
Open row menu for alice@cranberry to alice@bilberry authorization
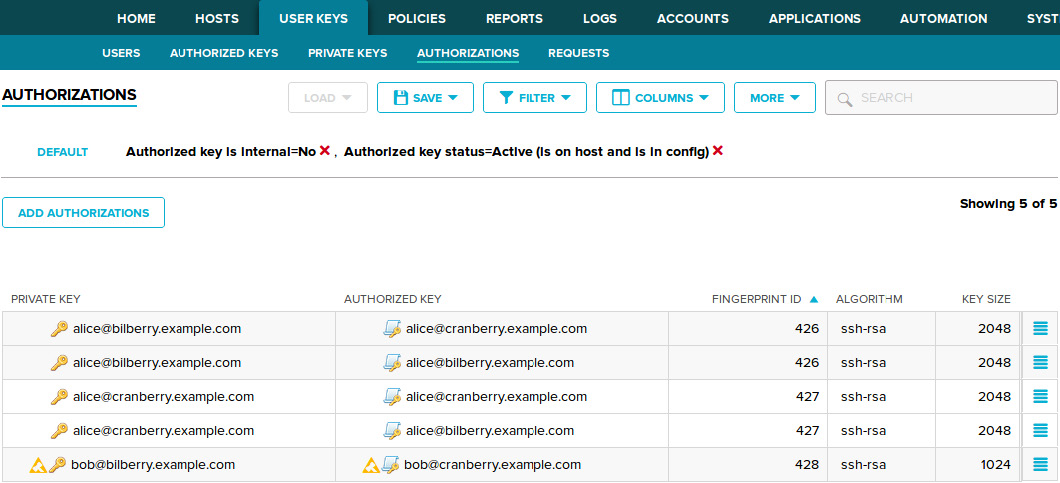click(1040, 430)
